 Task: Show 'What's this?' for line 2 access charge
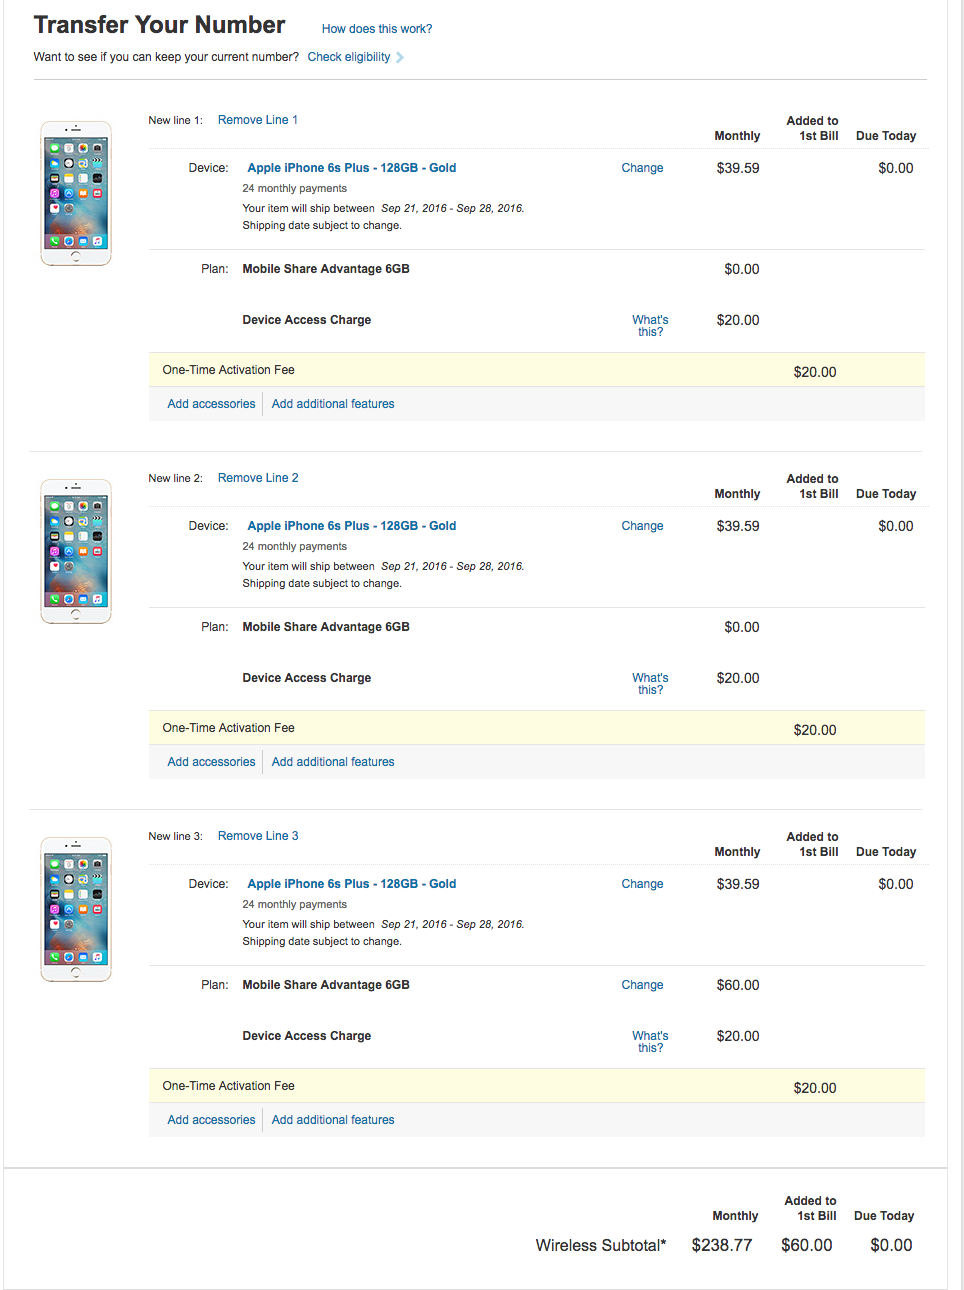[x=650, y=684]
